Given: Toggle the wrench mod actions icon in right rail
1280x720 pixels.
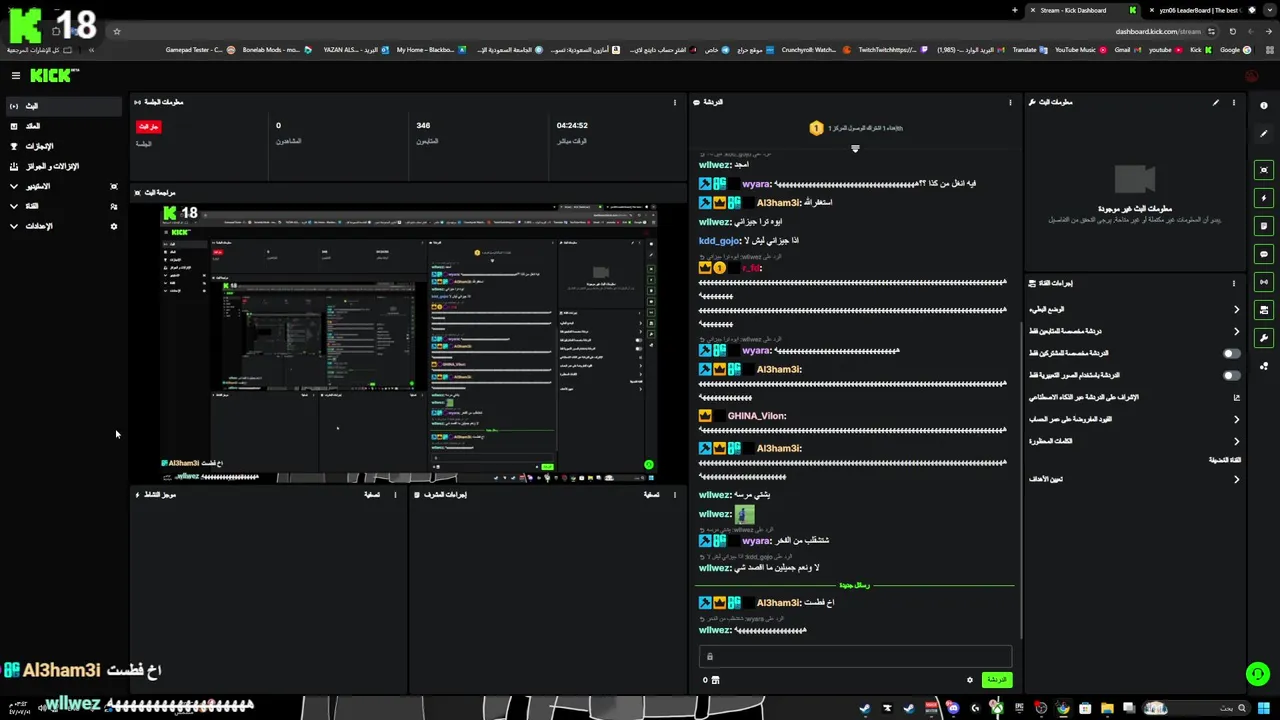Looking at the screenshot, I should tap(1264, 338).
